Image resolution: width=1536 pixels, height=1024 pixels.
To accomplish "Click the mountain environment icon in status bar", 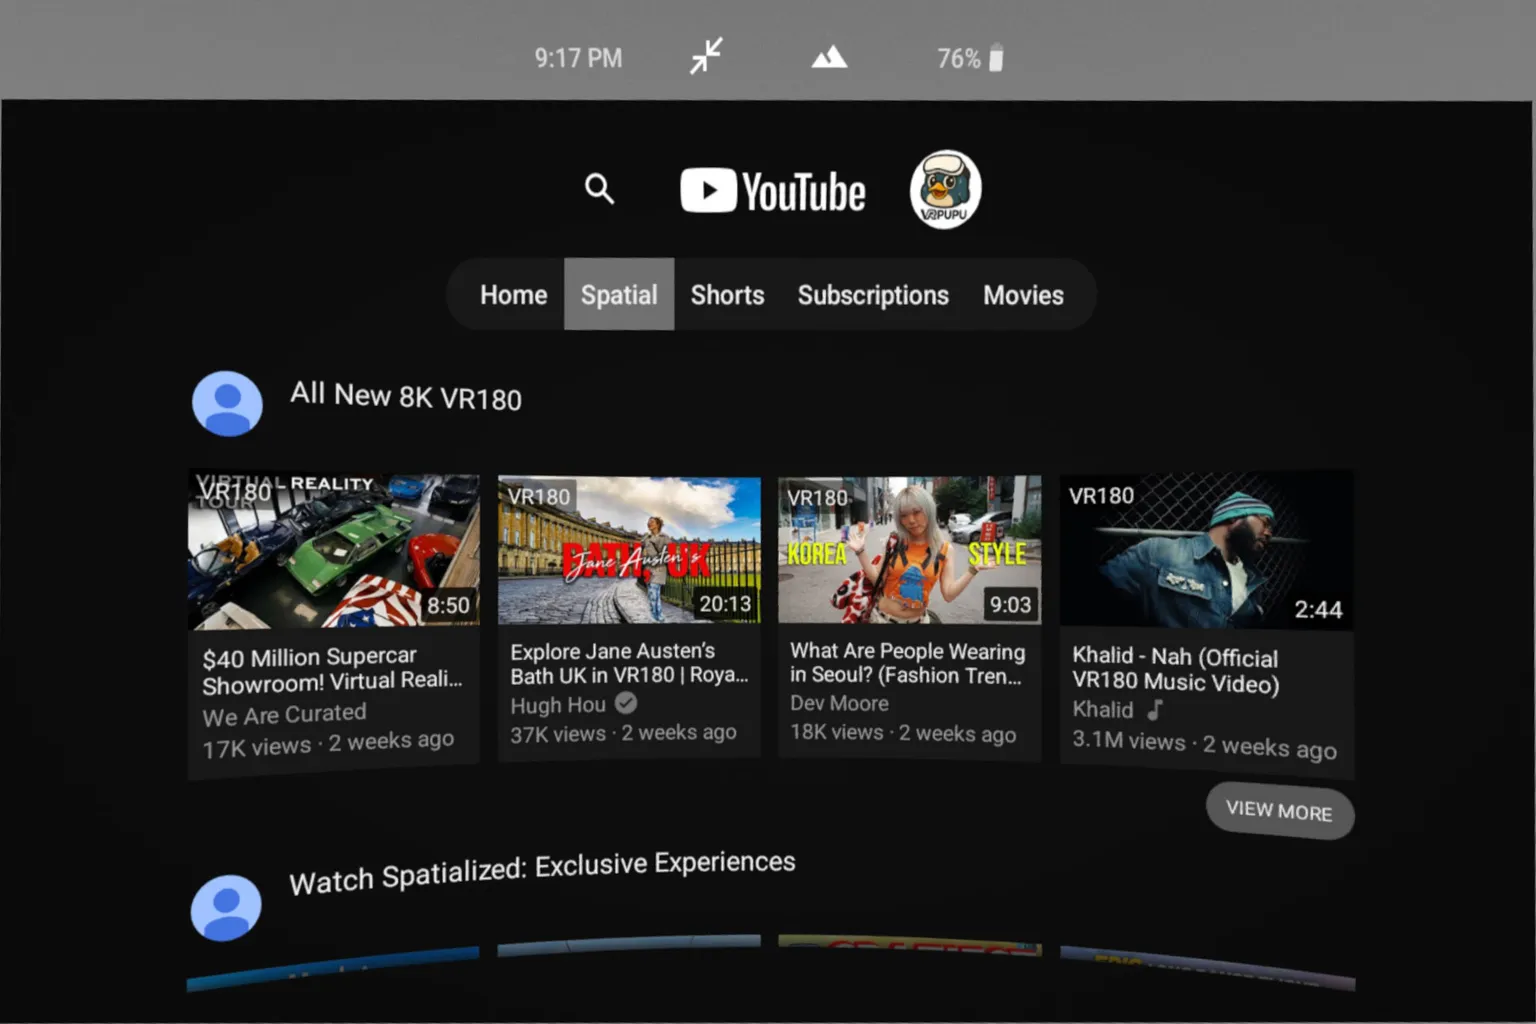I will pos(829,58).
